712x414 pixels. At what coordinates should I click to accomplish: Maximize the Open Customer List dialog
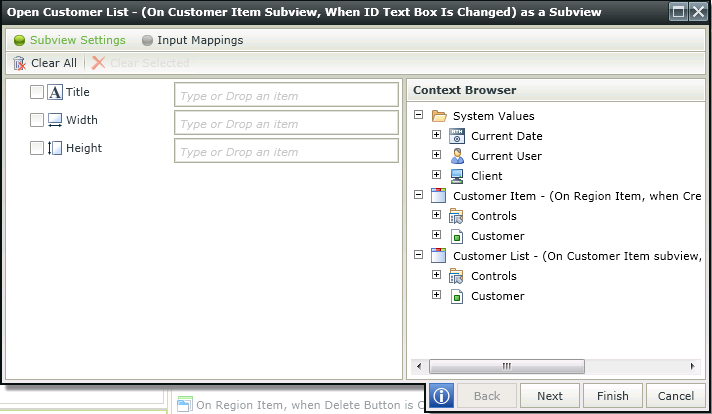click(678, 11)
